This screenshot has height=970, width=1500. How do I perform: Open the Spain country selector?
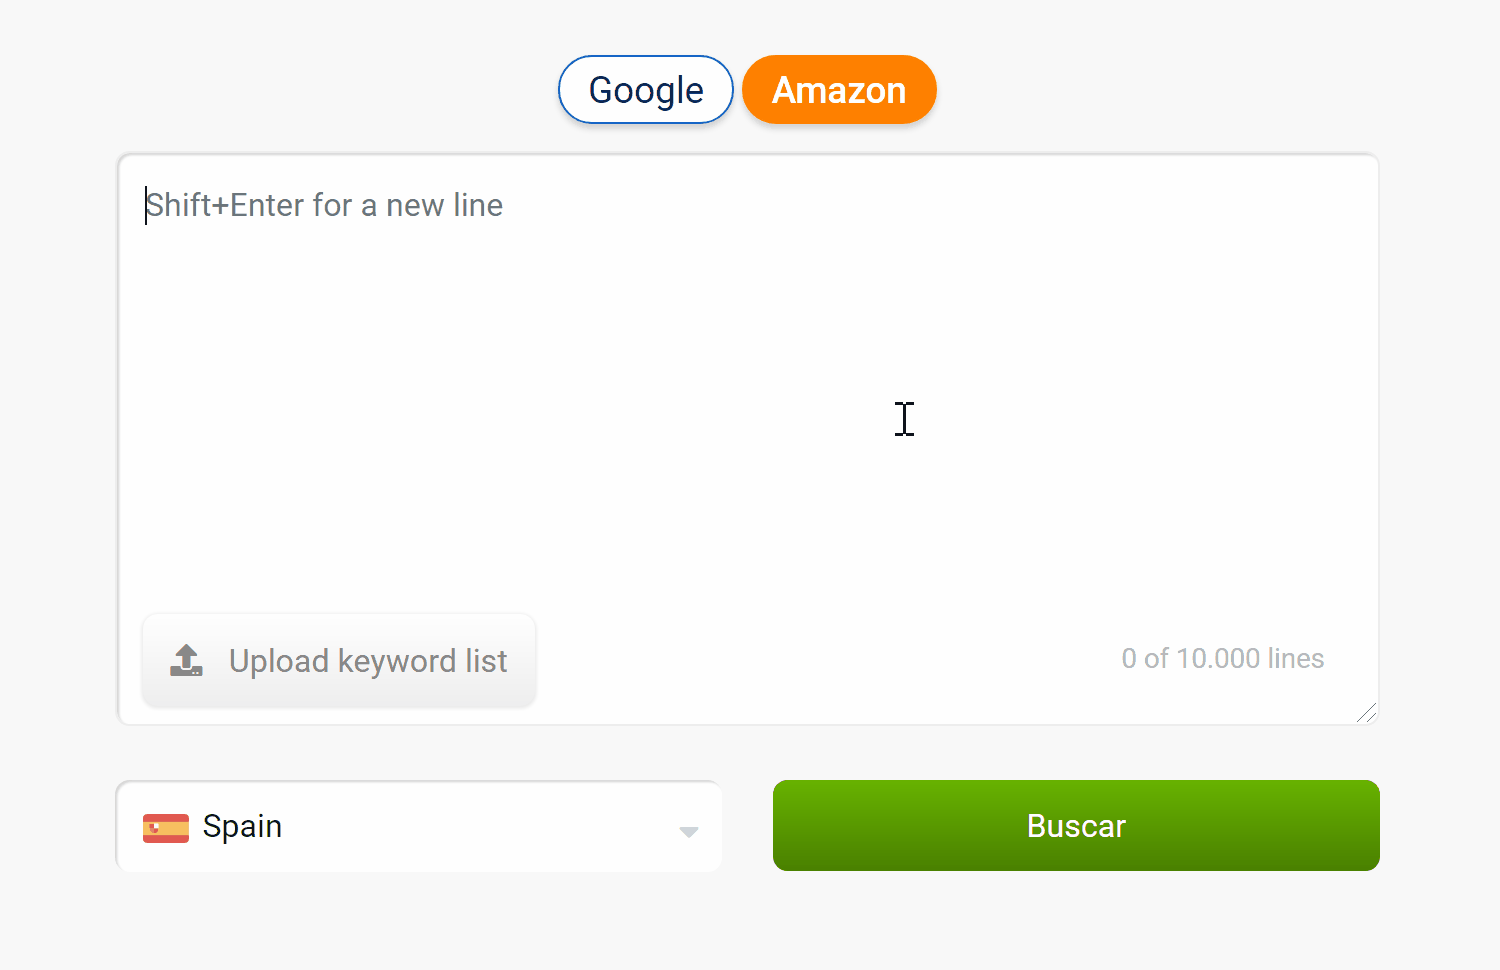click(x=418, y=827)
